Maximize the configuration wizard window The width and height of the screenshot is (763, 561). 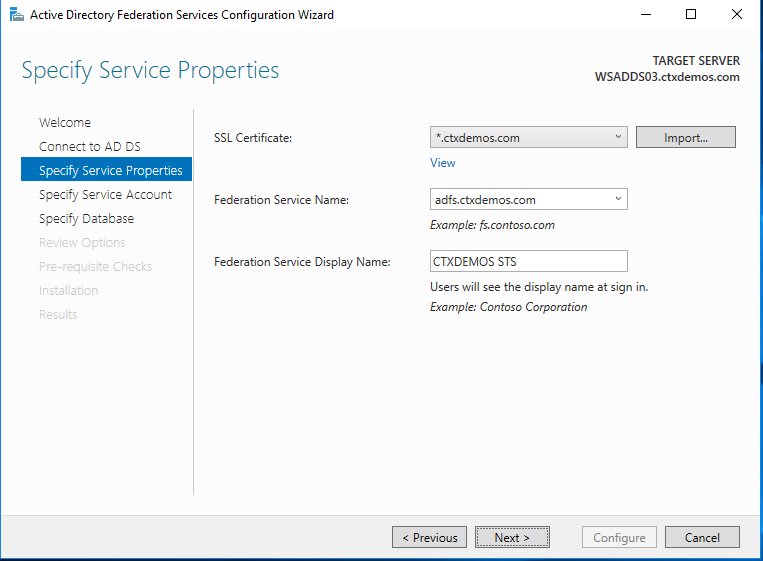pyautogui.click(x=691, y=15)
